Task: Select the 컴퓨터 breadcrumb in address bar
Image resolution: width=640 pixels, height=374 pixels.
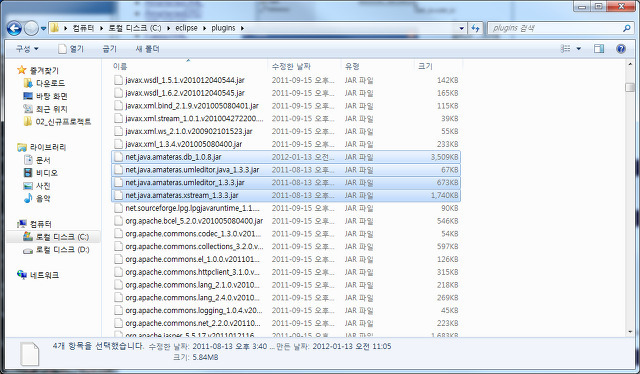Action: pyautogui.click(x=83, y=28)
